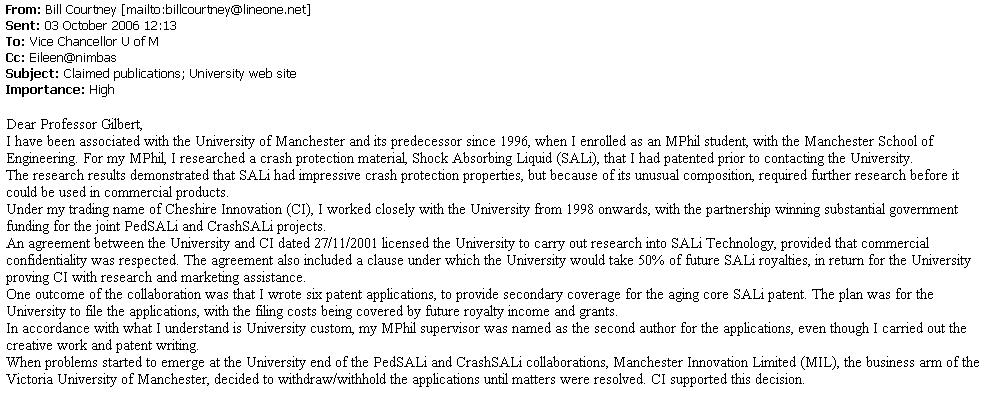The image size is (989, 396).
Task: Click the From: header label
Action: [x=23, y=9]
